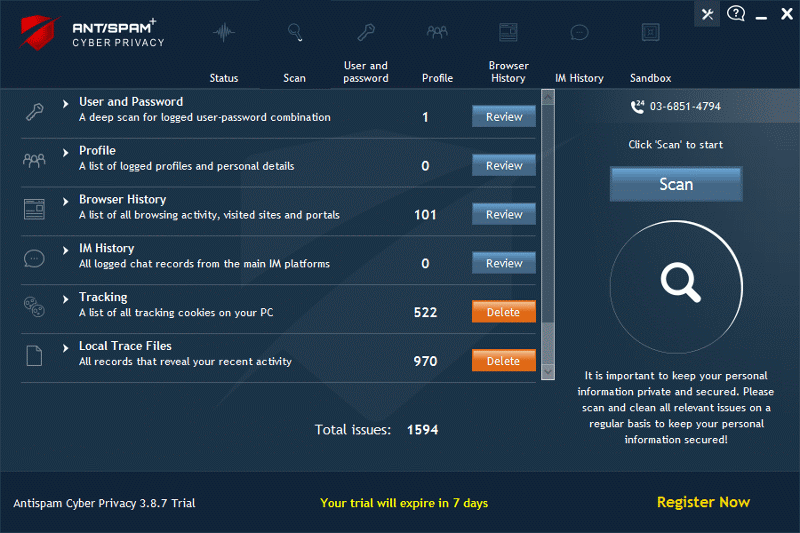Review IM History results
The height and width of the screenshot is (533, 800).
pyautogui.click(x=504, y=263)
